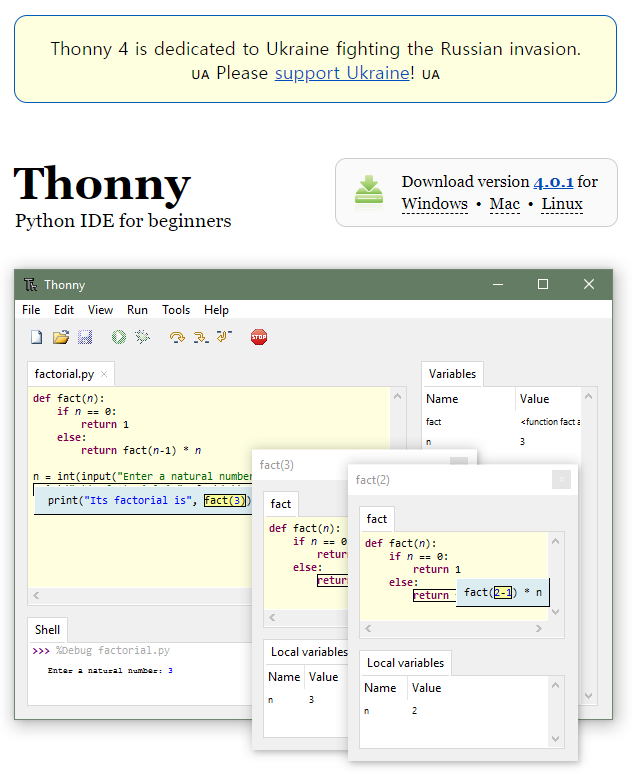Screen dimensions: 634x774
Task: Click Name column header in fact(2) locals
Action: [x=380, y=688]
